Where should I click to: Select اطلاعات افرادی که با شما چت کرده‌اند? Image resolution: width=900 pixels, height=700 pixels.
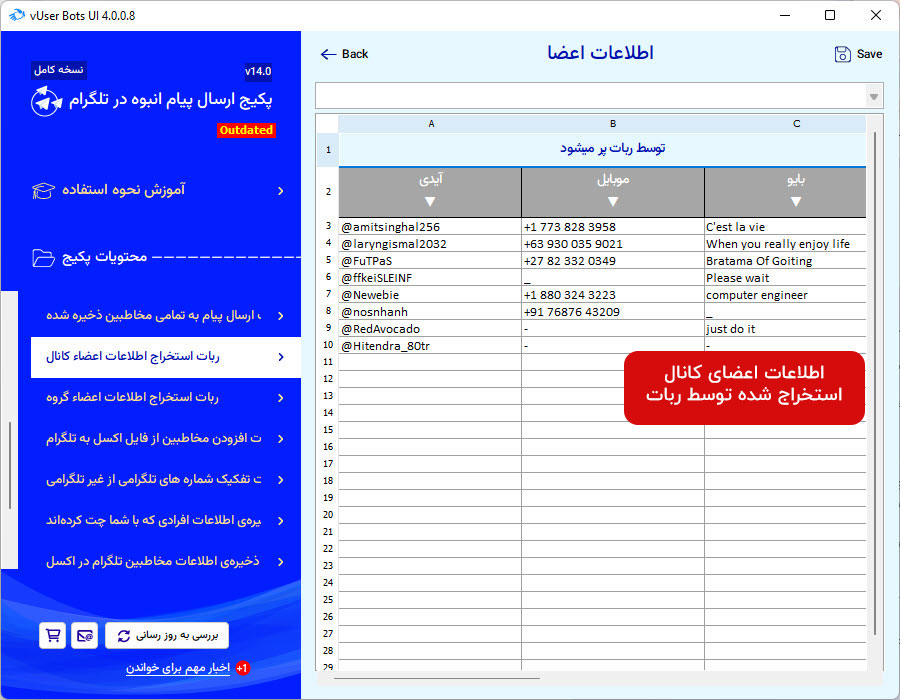166,521
